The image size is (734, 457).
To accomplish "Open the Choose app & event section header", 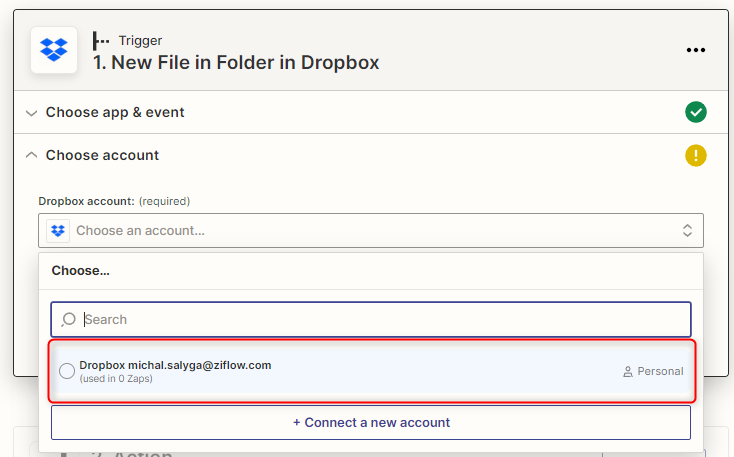I will (115, 113).
